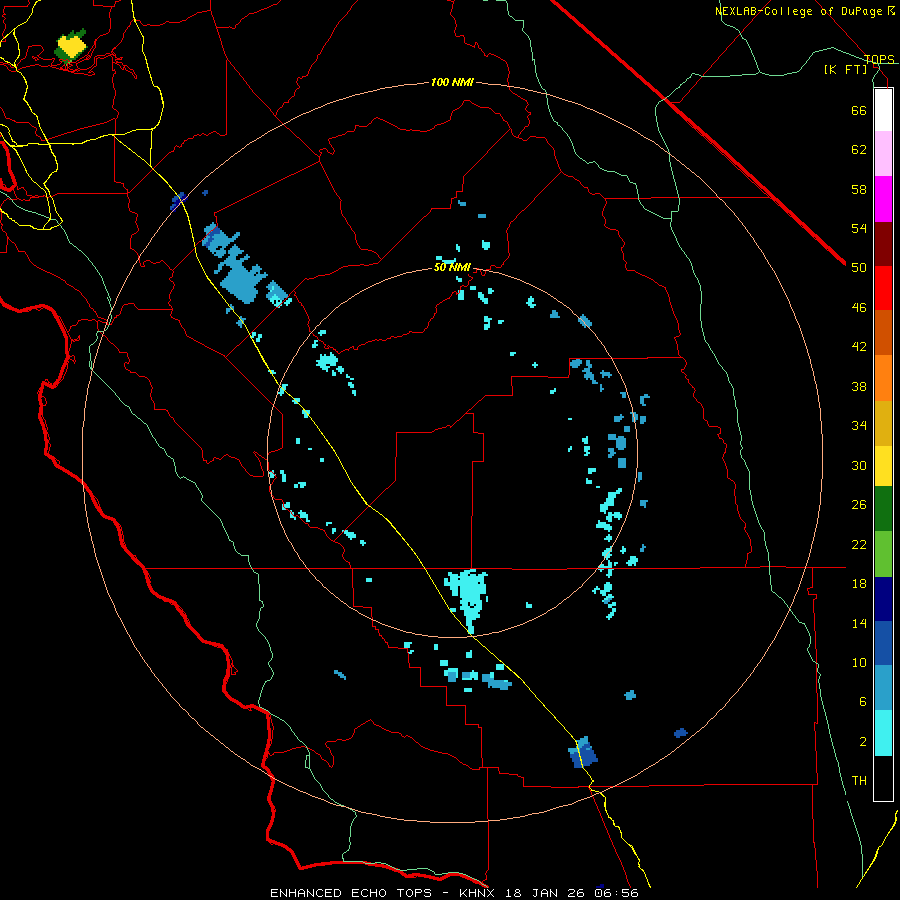
Task: Click the bright red legend swatch
Action: tap(883, 288)
